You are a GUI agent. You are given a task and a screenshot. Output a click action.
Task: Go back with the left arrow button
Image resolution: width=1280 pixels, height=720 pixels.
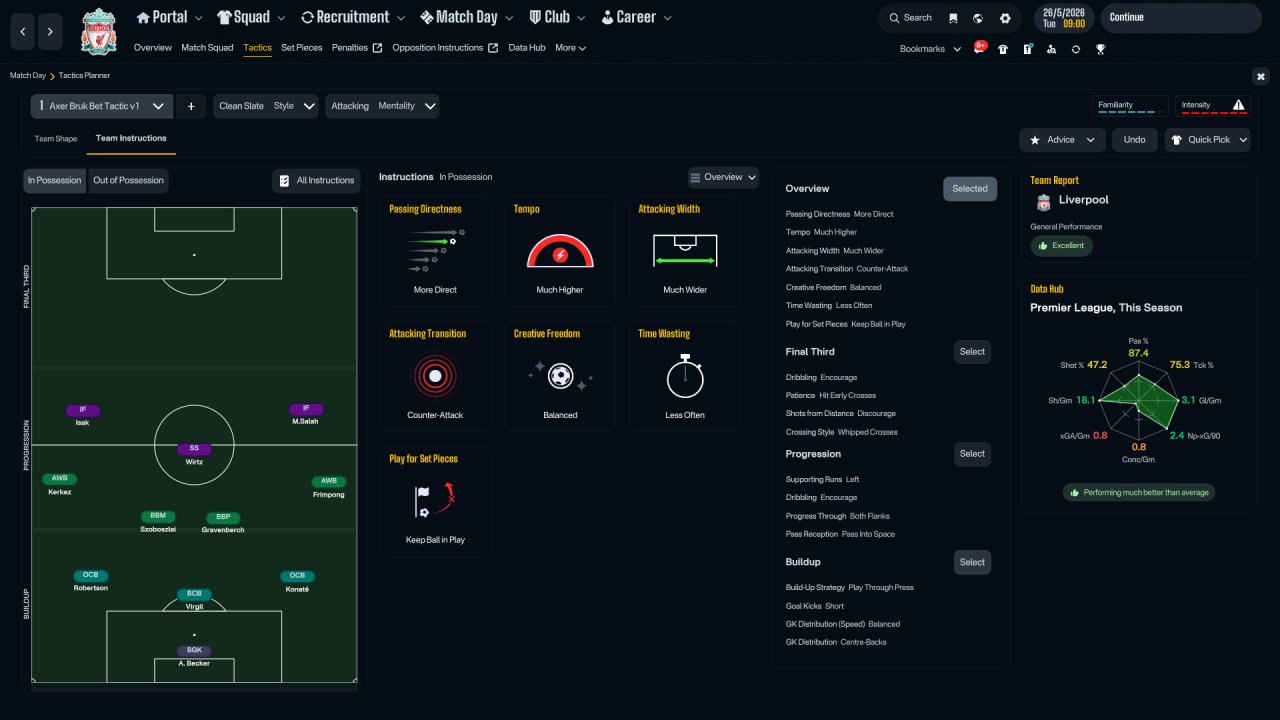[23, 32]
